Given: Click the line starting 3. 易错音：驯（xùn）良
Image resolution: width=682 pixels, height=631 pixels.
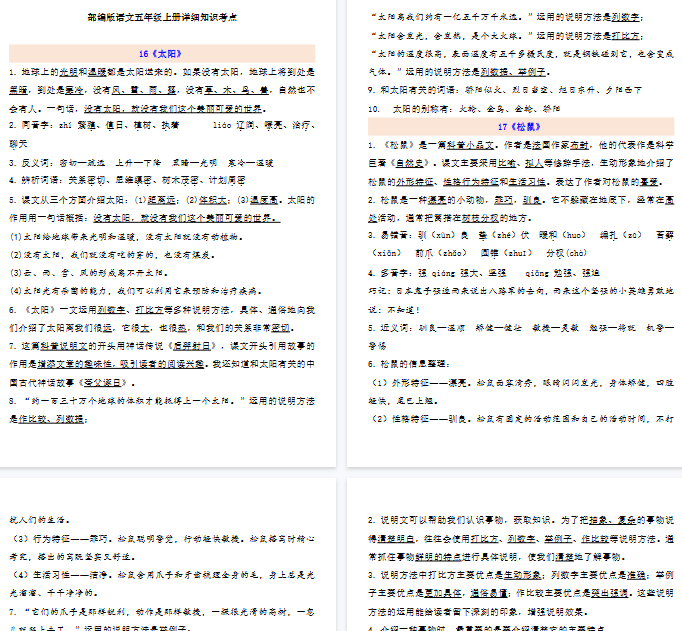Looking at the screenshot, I should tap(521, 235).
